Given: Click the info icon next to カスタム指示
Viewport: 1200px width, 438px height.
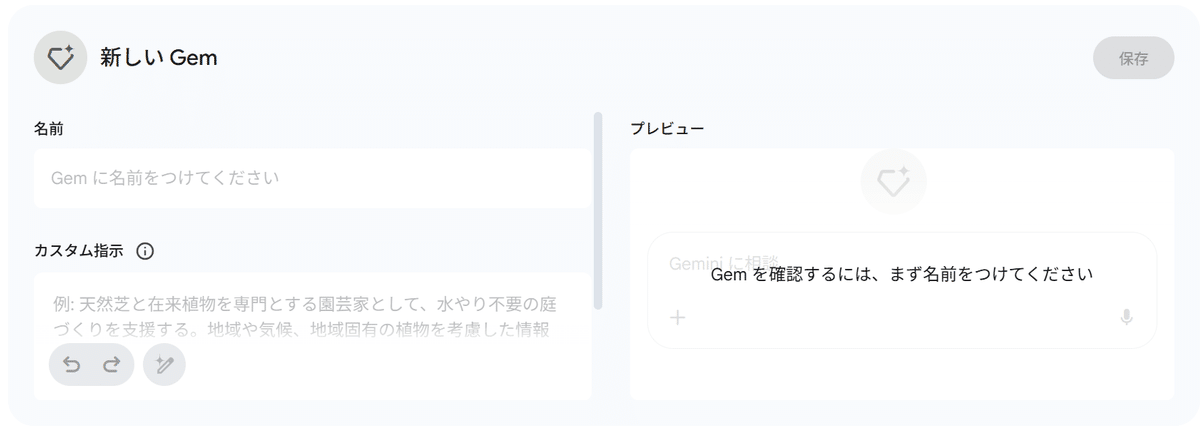Looking at the screenshot, I should click(145, 251).
